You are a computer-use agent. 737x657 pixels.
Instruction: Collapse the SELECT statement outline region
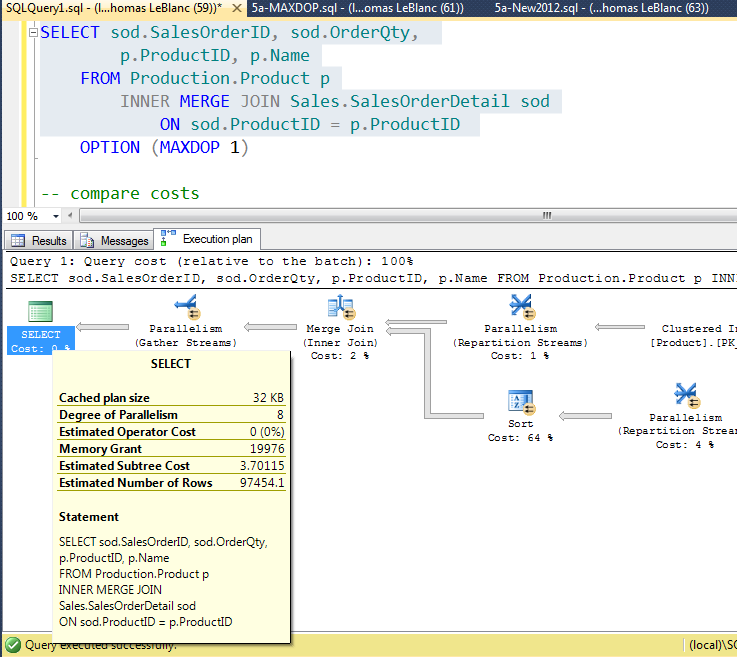click(33, 32)
